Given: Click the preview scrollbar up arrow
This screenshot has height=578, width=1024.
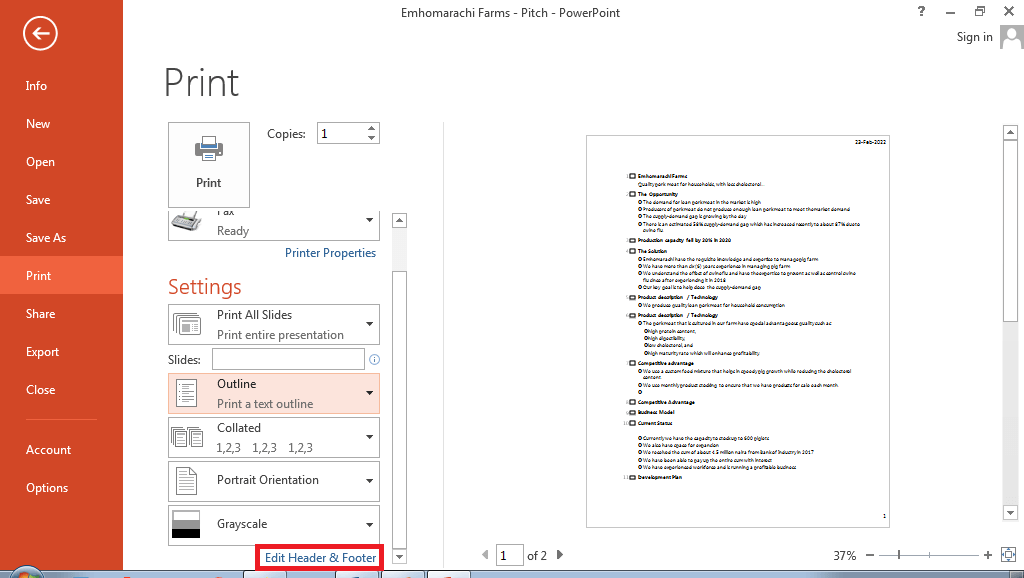Looking at the screenshot, I should [1010, 133].
